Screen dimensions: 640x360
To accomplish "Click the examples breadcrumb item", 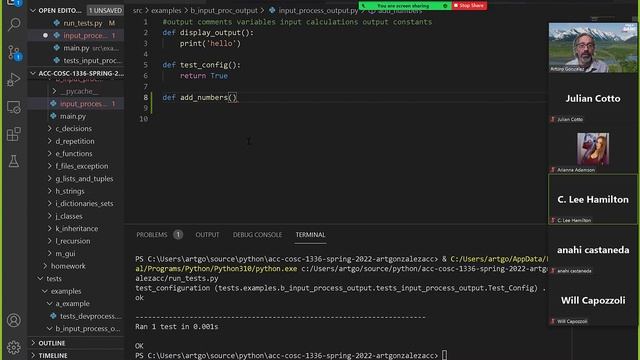I will tap(166, 11).
